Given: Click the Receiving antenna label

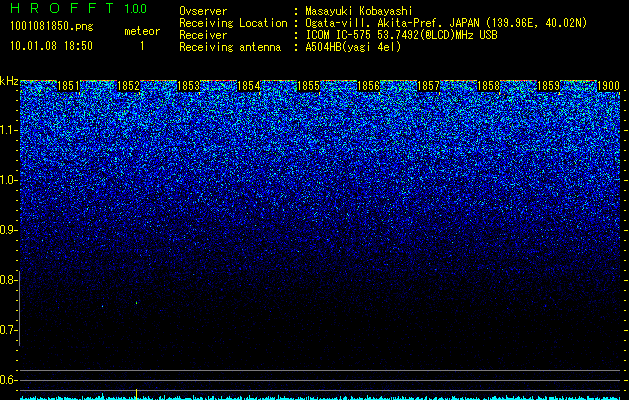Looking at the screenshot, I should click(x=230, y=47).
